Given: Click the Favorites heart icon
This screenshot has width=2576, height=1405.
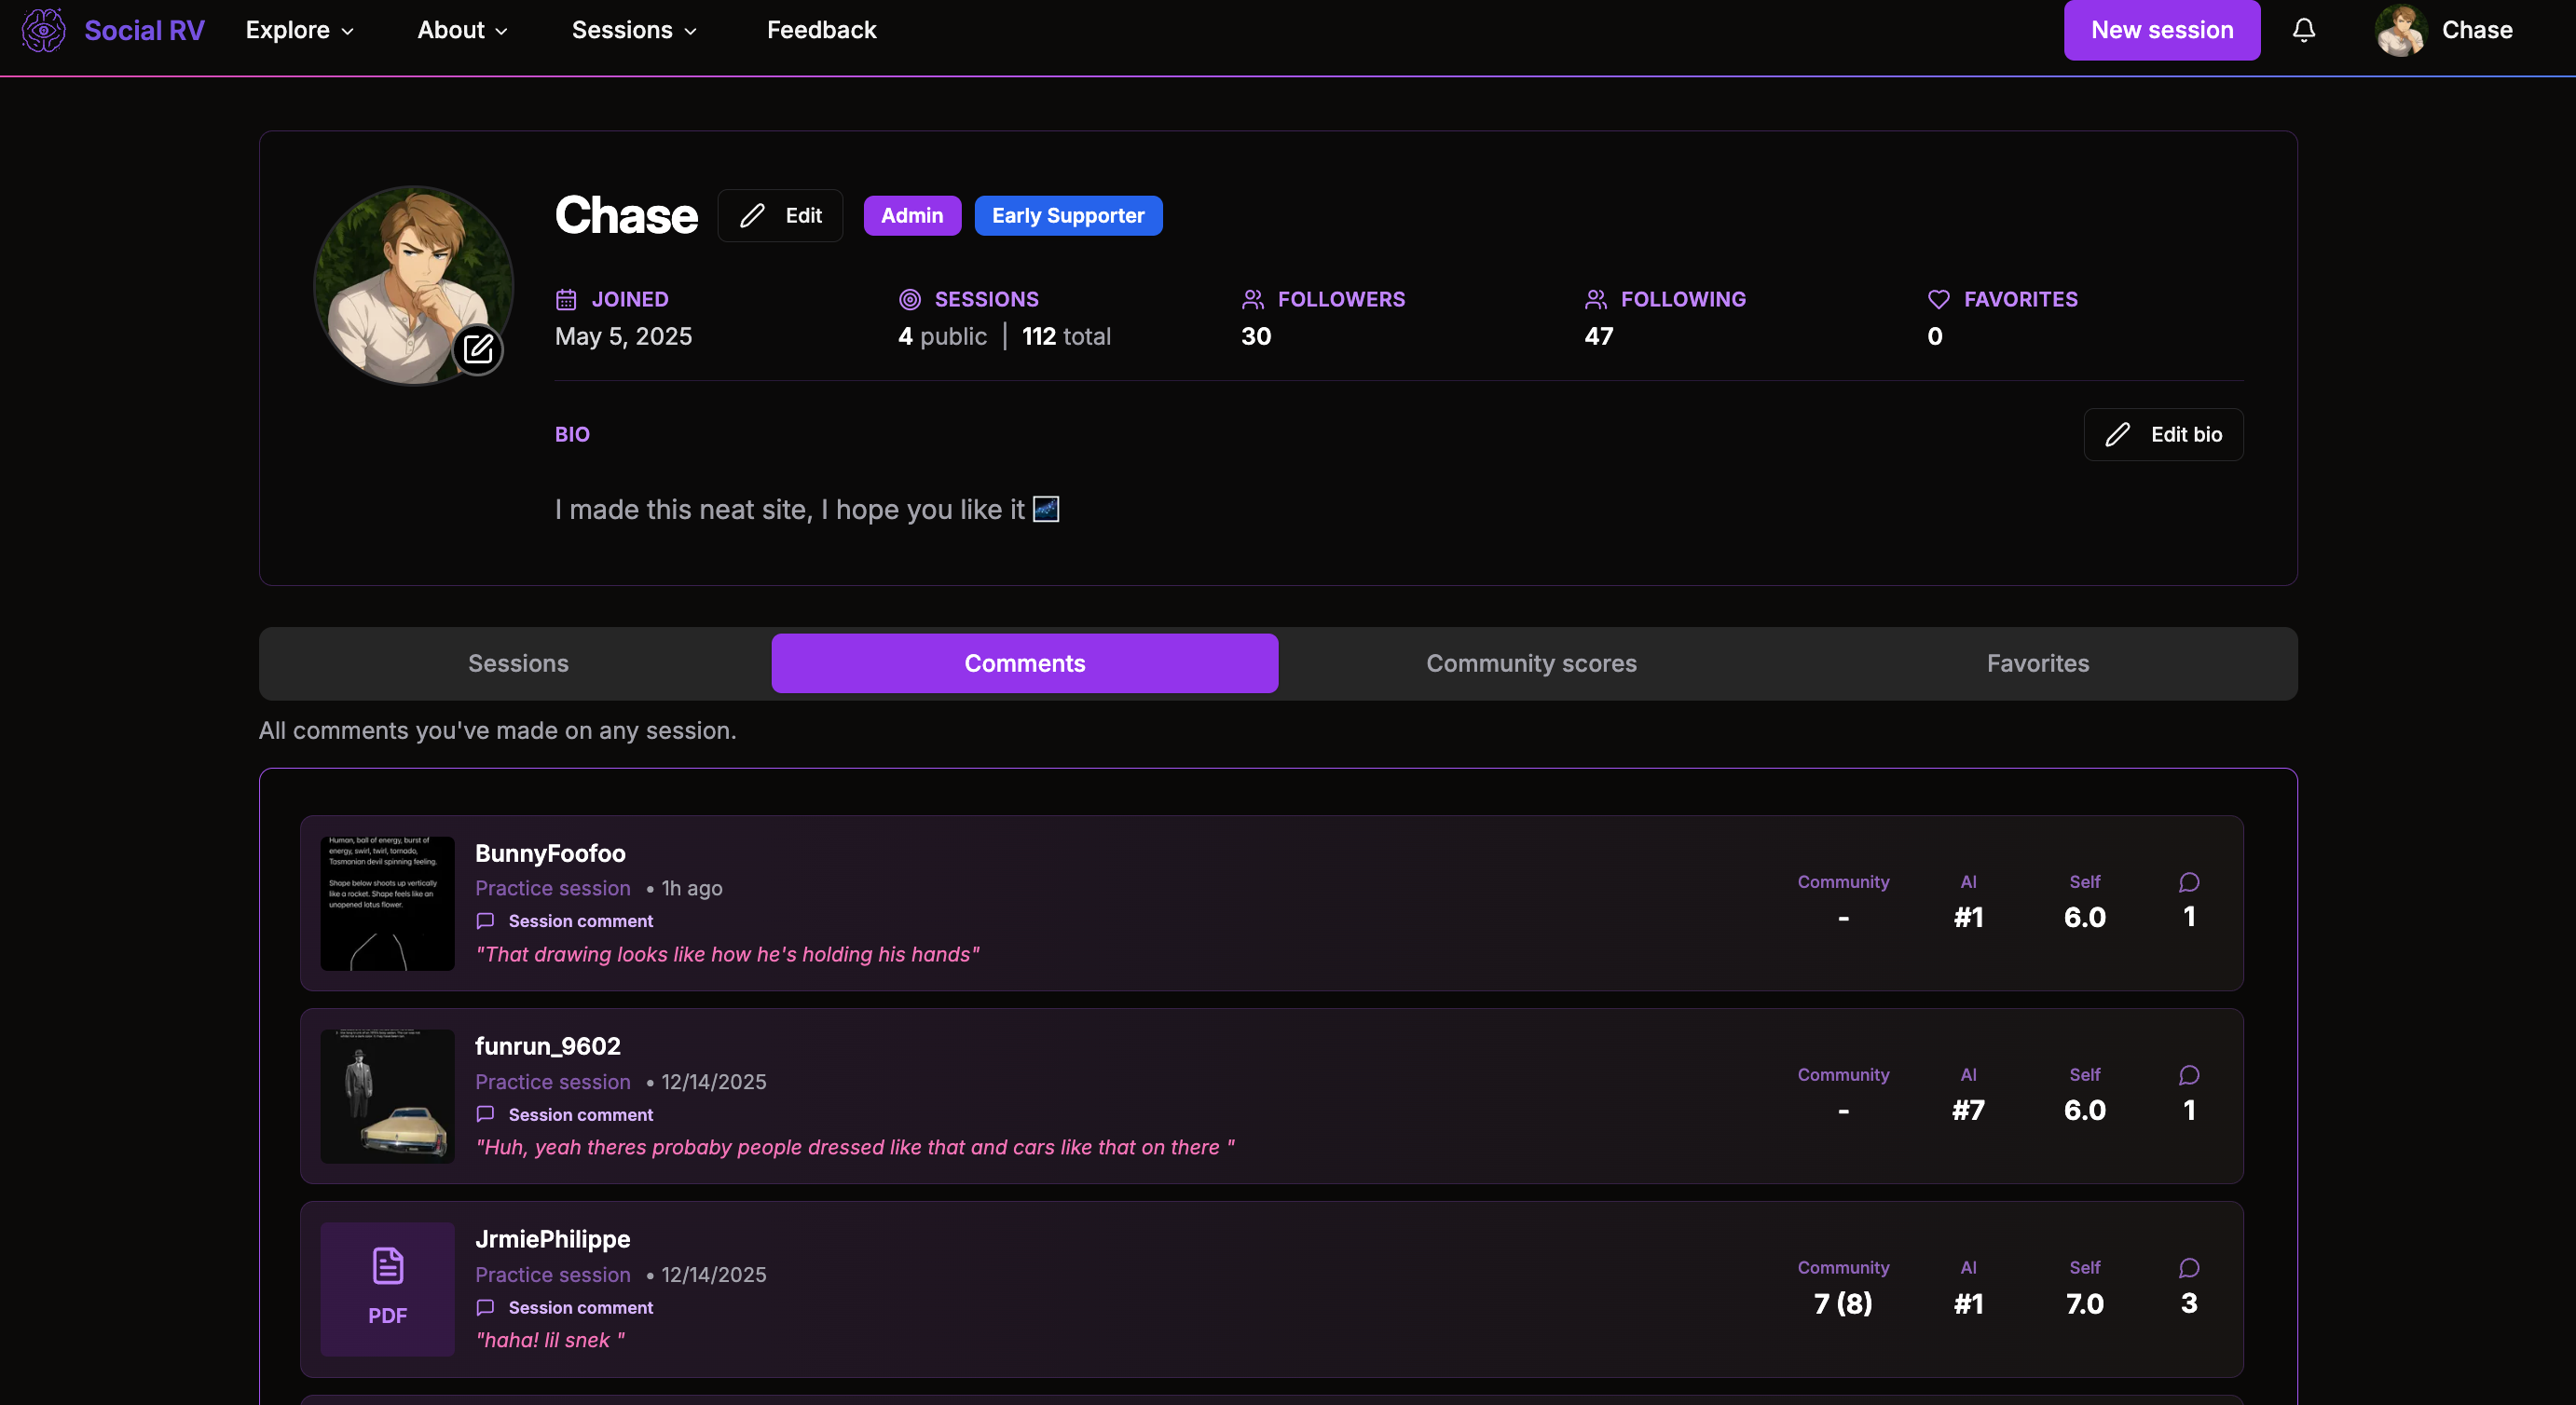Looking at the screenshot, I should pos(1938,299).
